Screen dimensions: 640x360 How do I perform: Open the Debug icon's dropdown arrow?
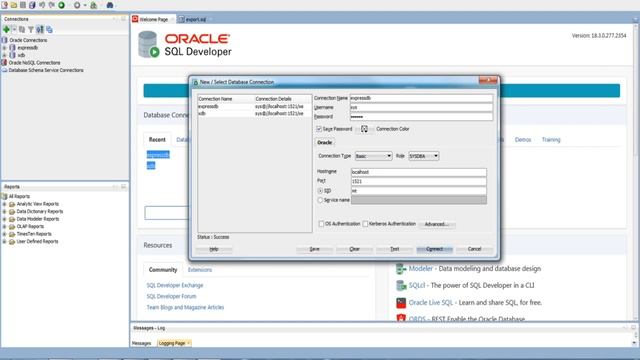click(85, 5)
